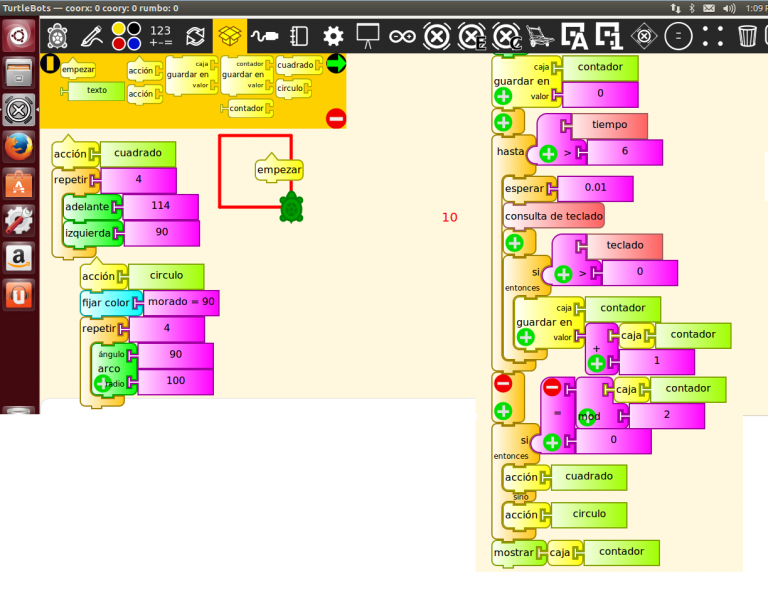Open the gear extras palette
Viewport: 768px width, 600px height.
click(x=333, y=36)
